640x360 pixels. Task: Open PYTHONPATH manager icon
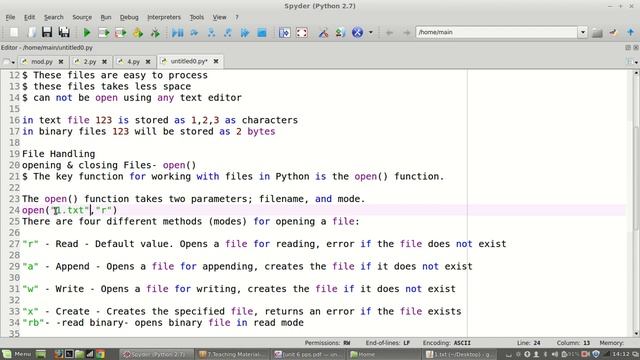[x=340, y=33]
